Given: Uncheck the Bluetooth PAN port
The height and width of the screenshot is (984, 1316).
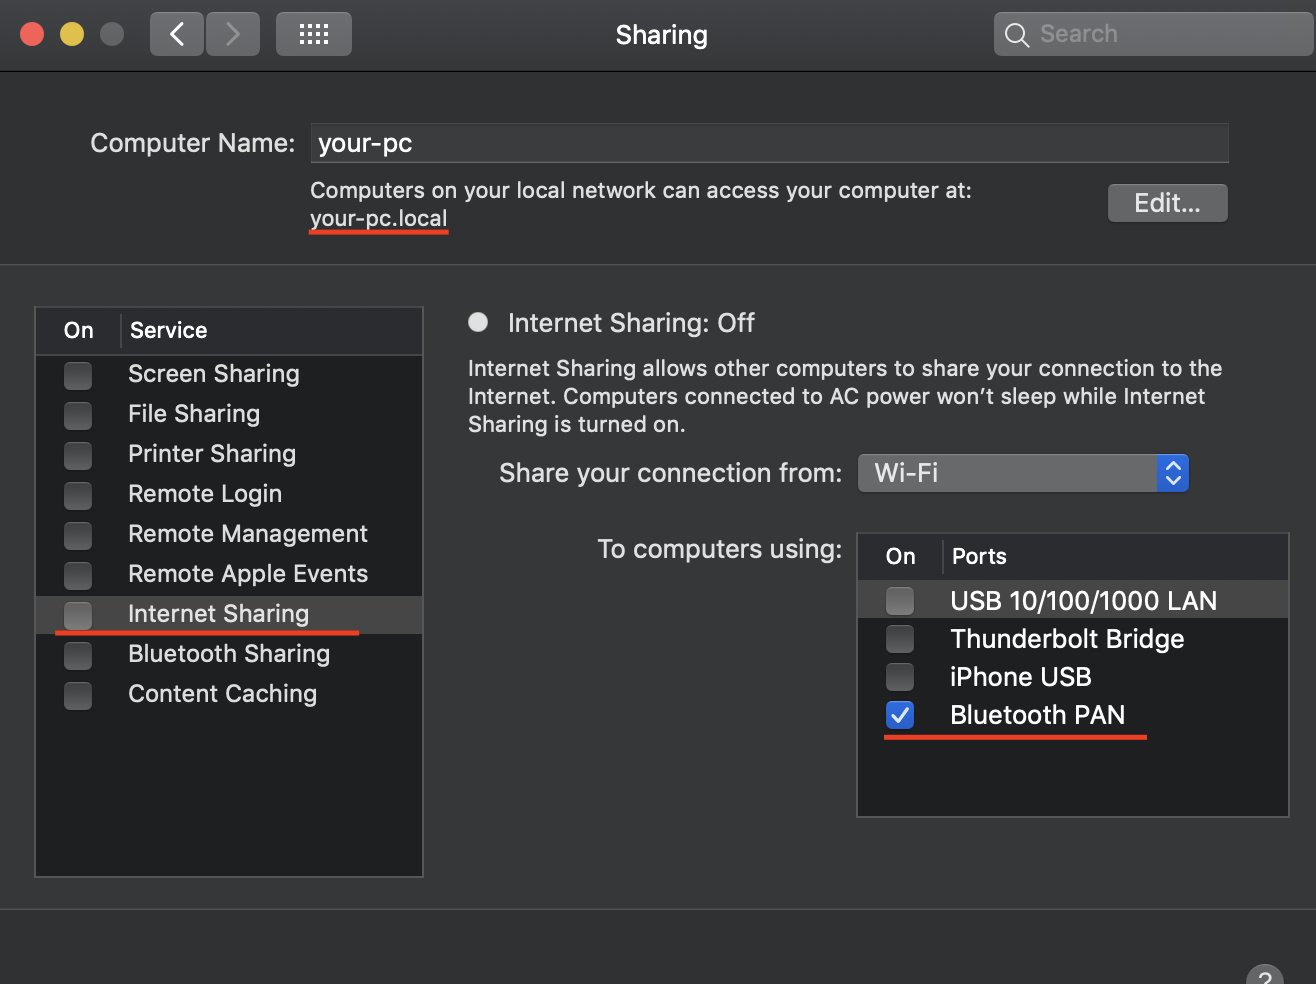Looking at the screenshot, I should tap(900, 715).
